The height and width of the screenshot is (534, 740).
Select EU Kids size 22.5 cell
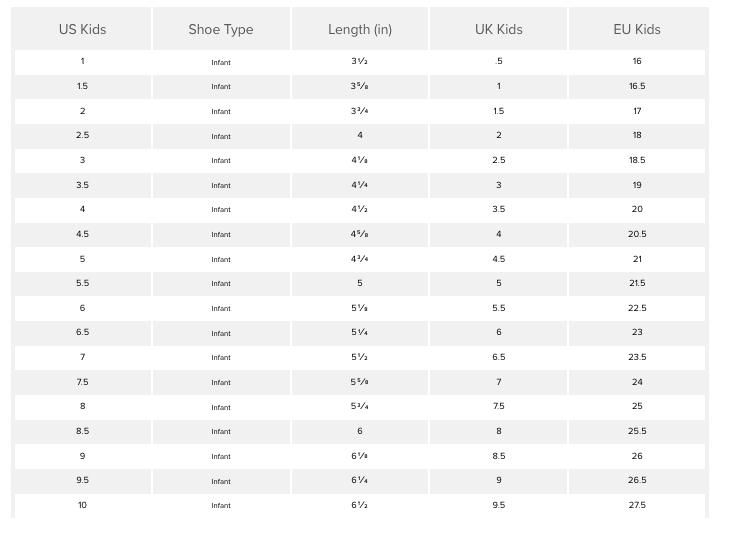click(x=637, y=308)
